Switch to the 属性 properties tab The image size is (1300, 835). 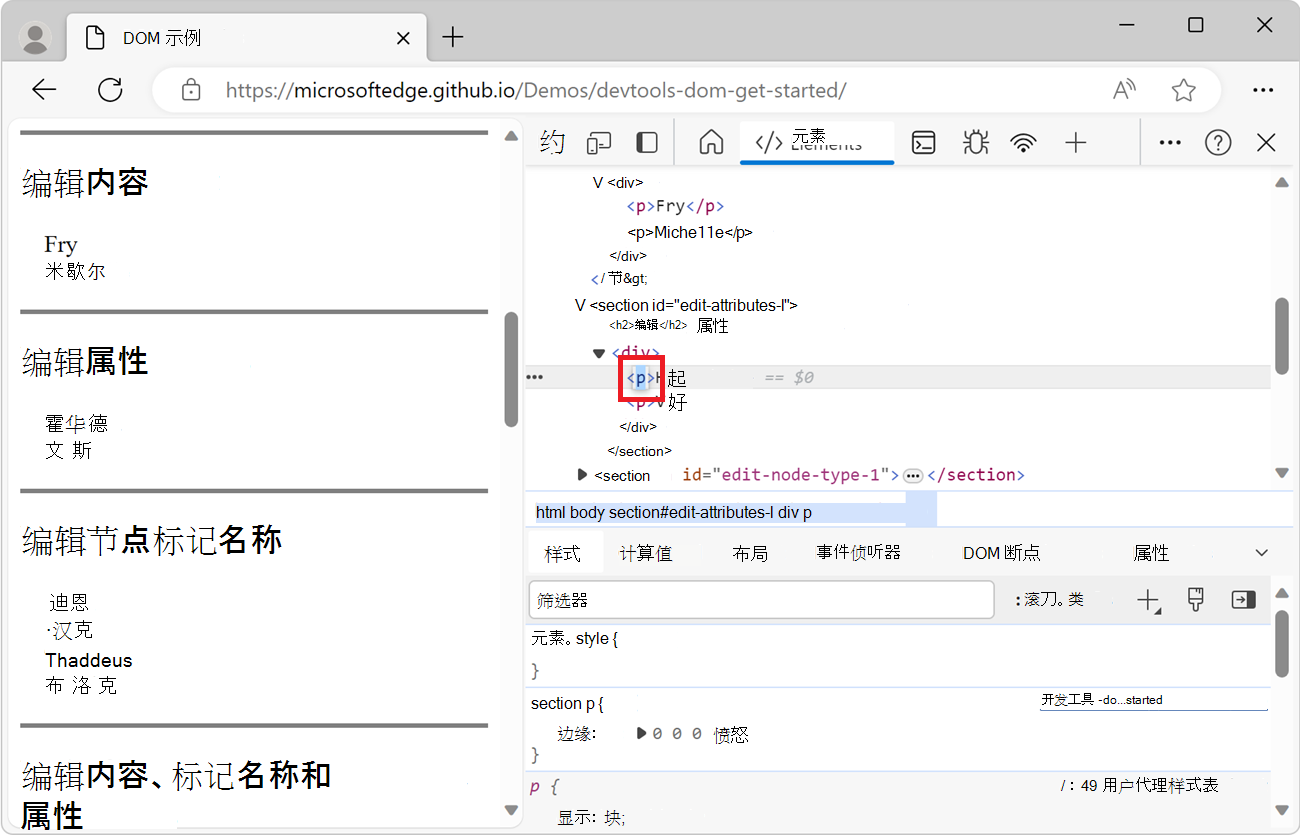coord(1151,553)
